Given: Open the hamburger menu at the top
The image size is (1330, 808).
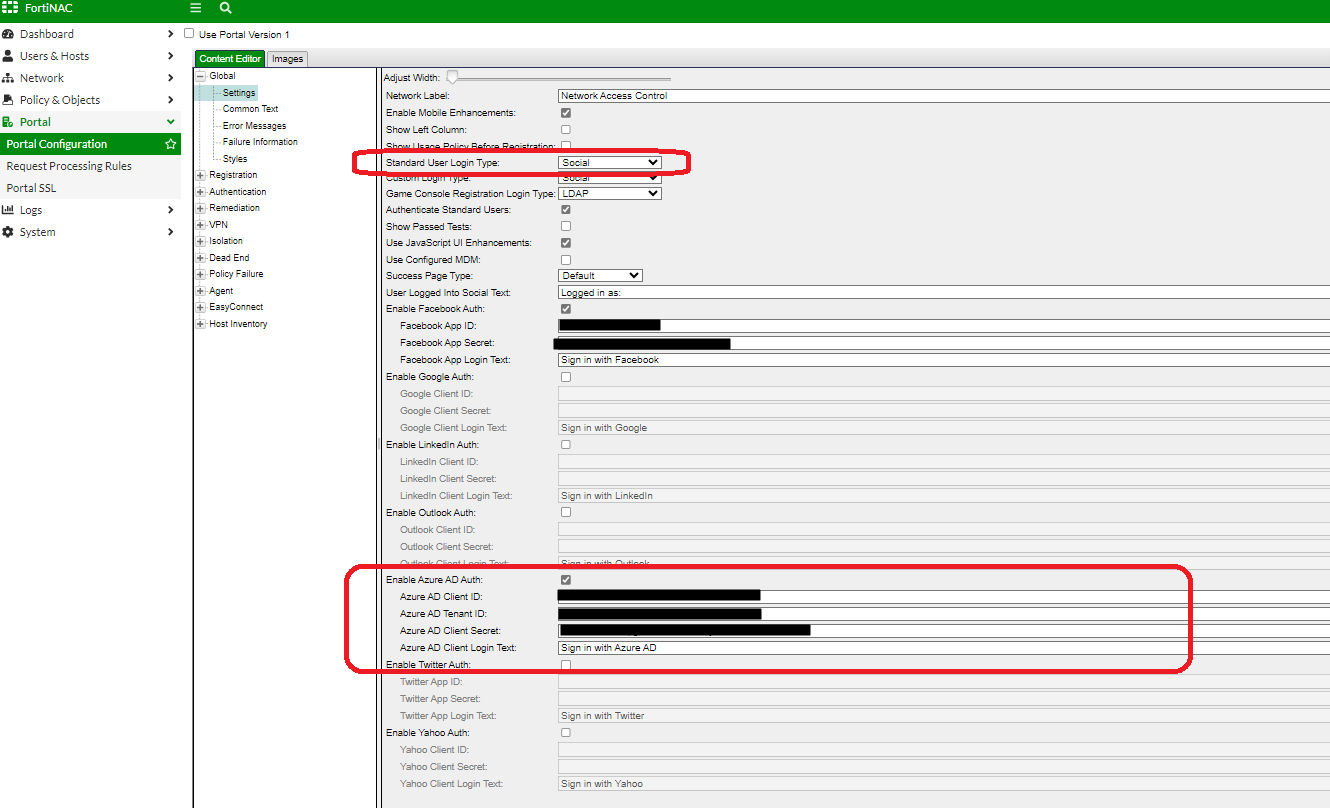Looking at the screenshot, I should click(x=195, y=8).
